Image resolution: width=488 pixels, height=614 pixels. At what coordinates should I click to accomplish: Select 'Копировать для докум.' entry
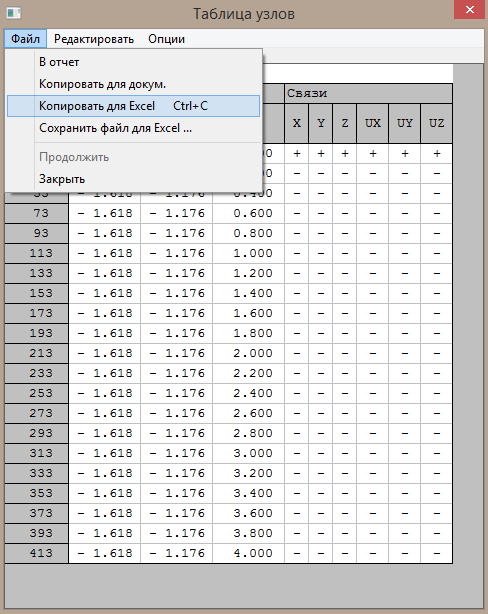point(133,84)
